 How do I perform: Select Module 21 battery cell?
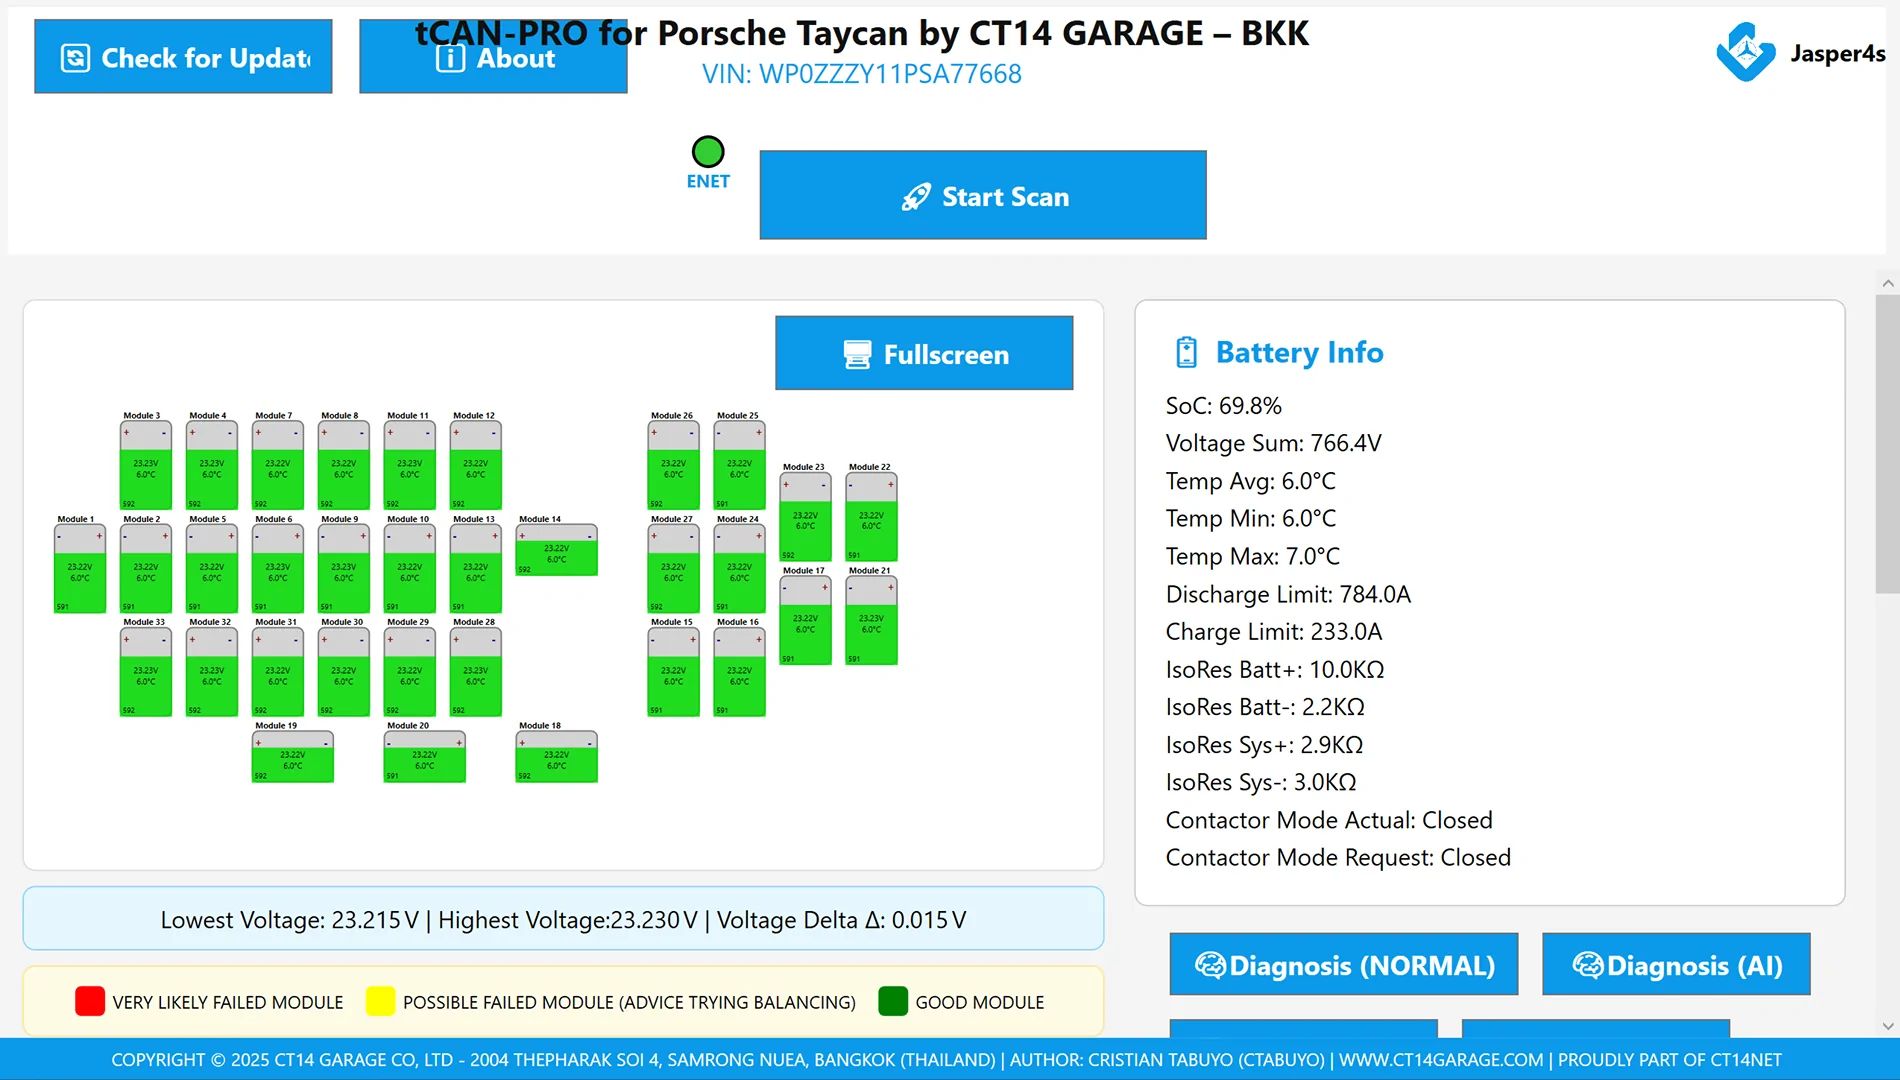tap(872, 620)
